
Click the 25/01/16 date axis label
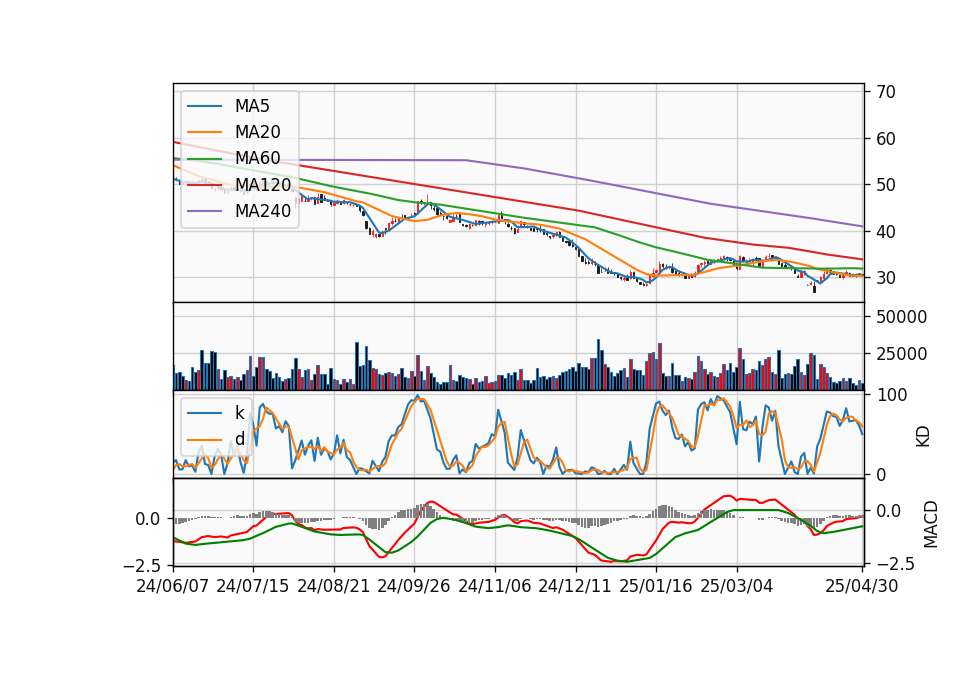click(x=656, y=587)
